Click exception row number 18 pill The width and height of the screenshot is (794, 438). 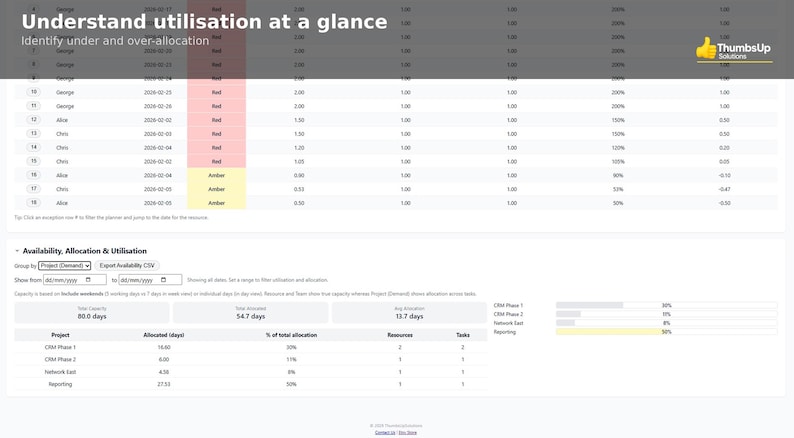pyautogui.click(x=33, y=203)
